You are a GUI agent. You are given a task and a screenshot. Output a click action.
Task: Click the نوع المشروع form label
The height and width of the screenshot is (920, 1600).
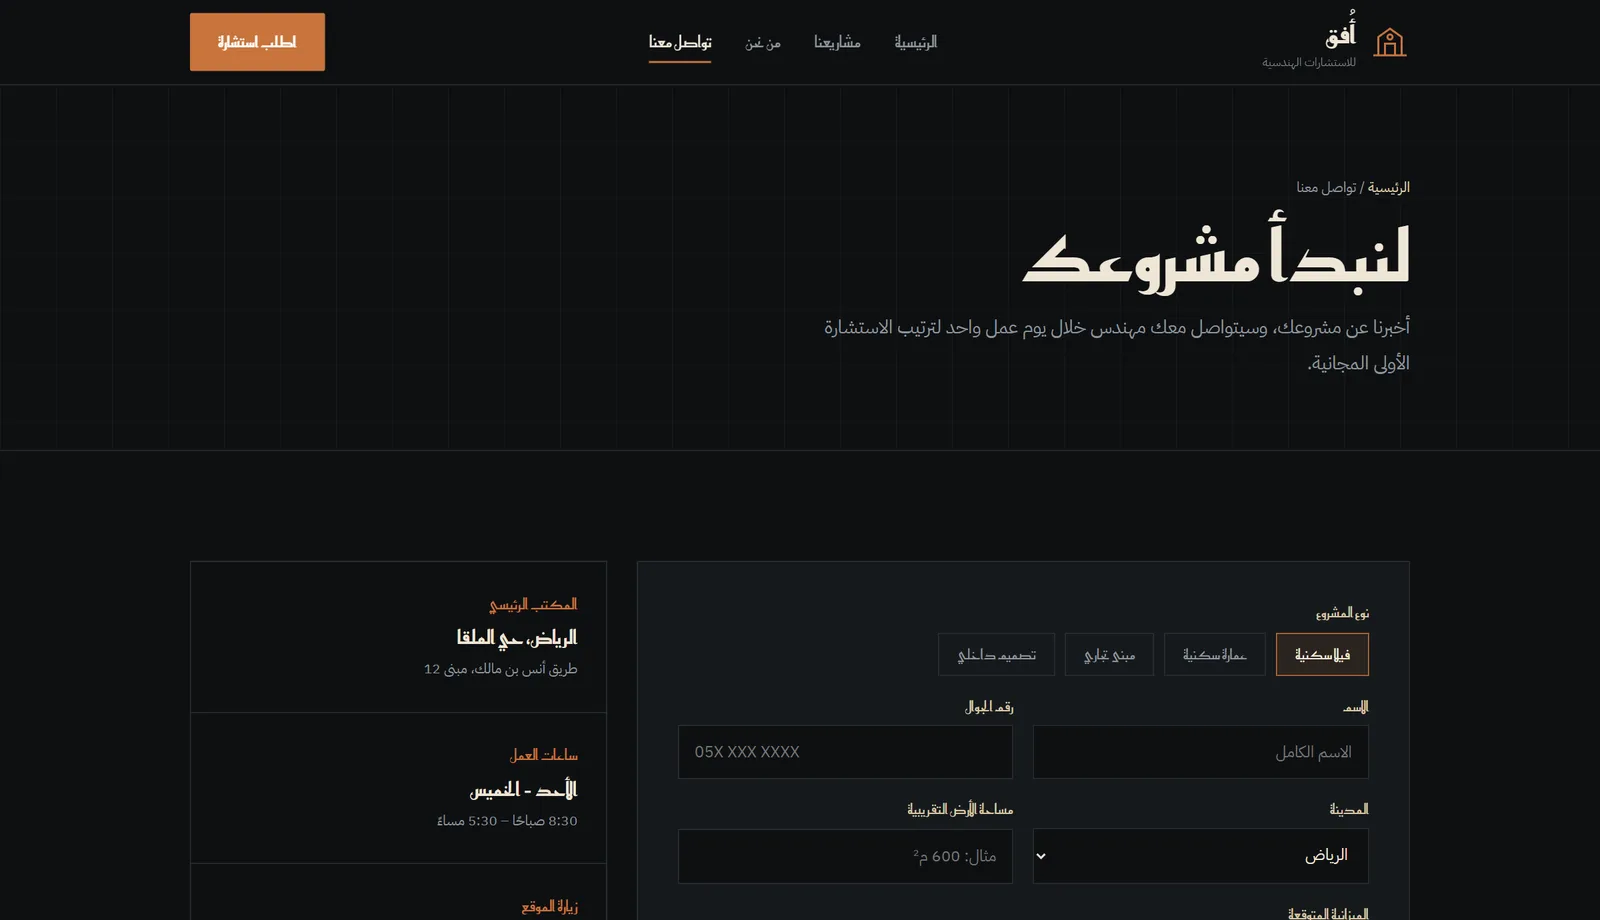(1342, 612)
